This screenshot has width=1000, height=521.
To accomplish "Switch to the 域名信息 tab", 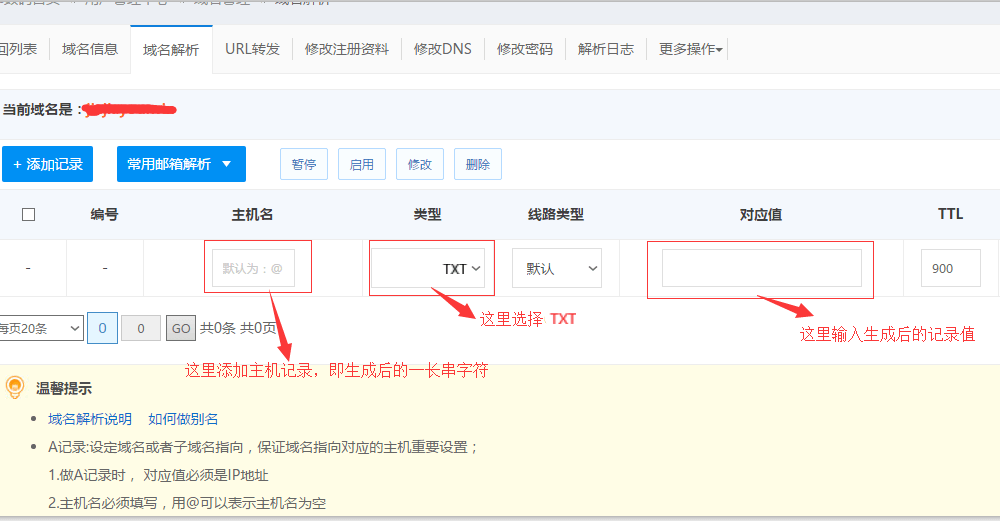I will (90, 49).
